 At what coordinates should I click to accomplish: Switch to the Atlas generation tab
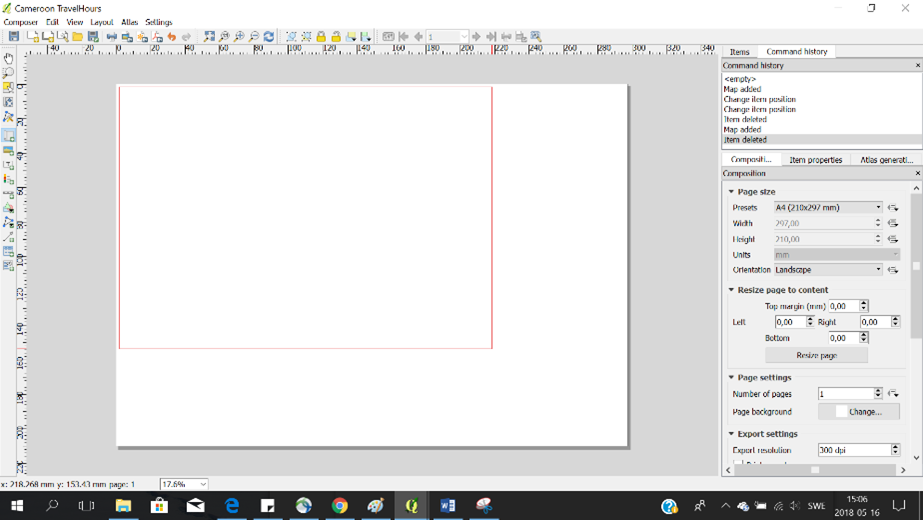point(887,160)
